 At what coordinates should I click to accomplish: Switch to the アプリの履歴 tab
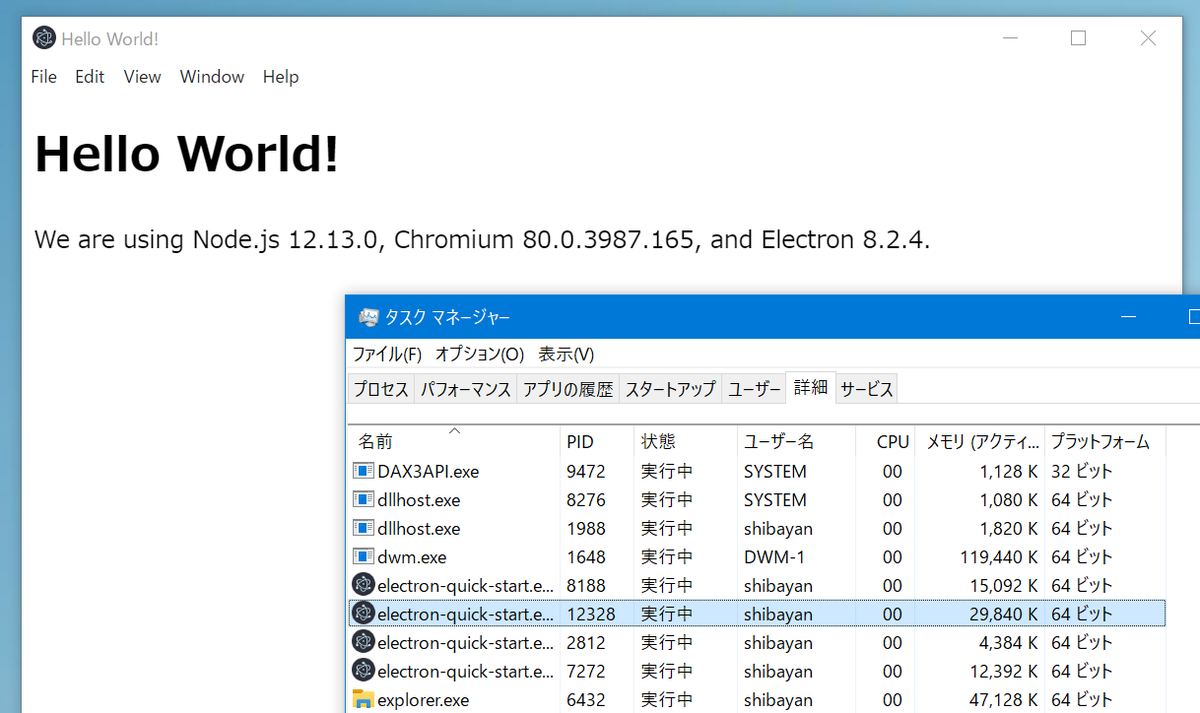click(568, 390)
